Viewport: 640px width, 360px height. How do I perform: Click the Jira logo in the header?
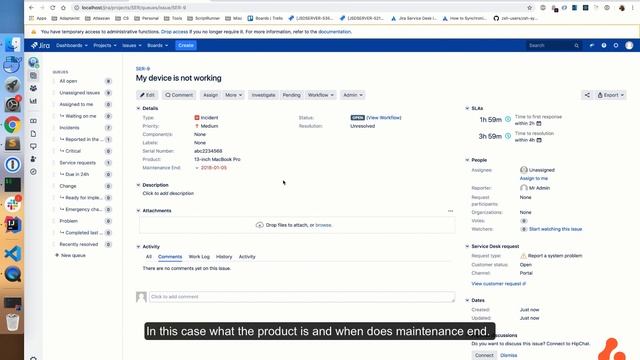[x=40, y=45]
